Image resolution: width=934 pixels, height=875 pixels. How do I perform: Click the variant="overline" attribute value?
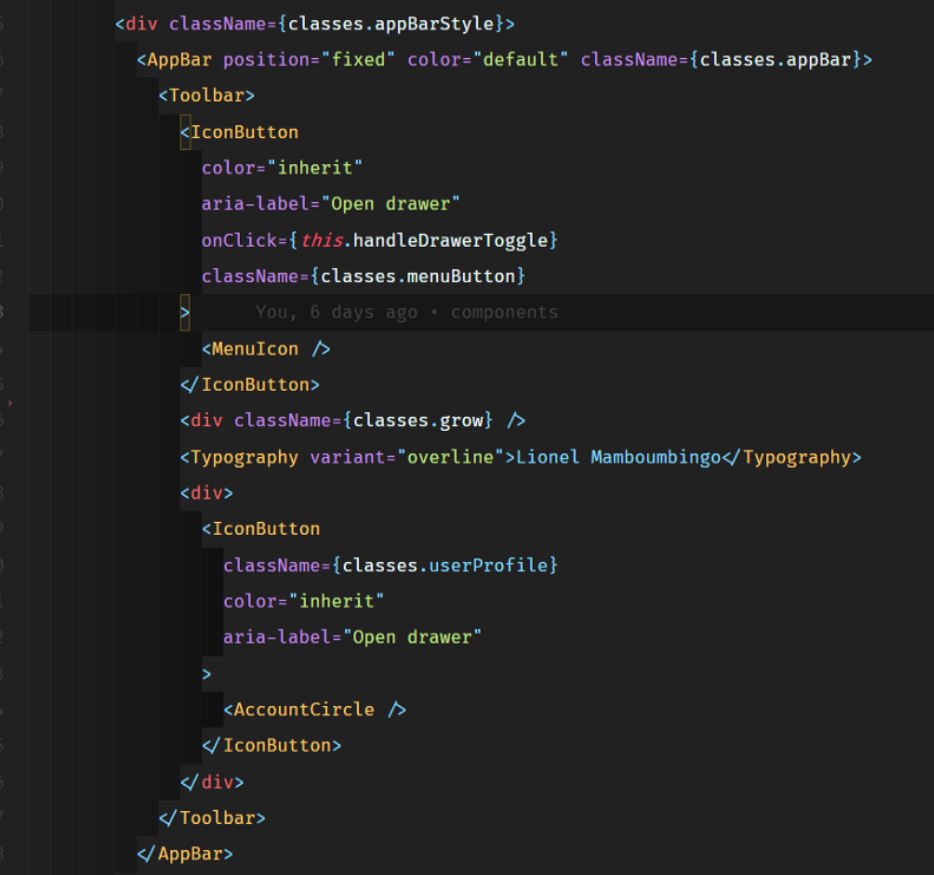coord(450,457)
